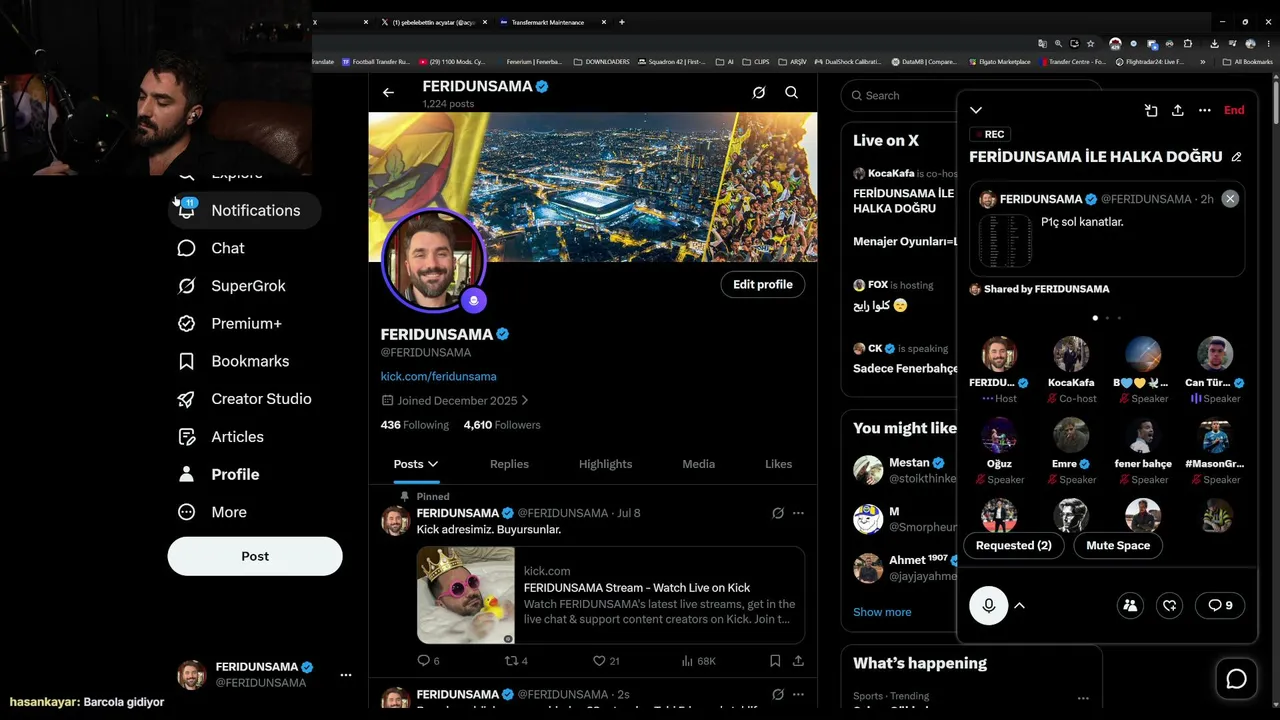
Task: End the live Space
Action: [1234, 110]
